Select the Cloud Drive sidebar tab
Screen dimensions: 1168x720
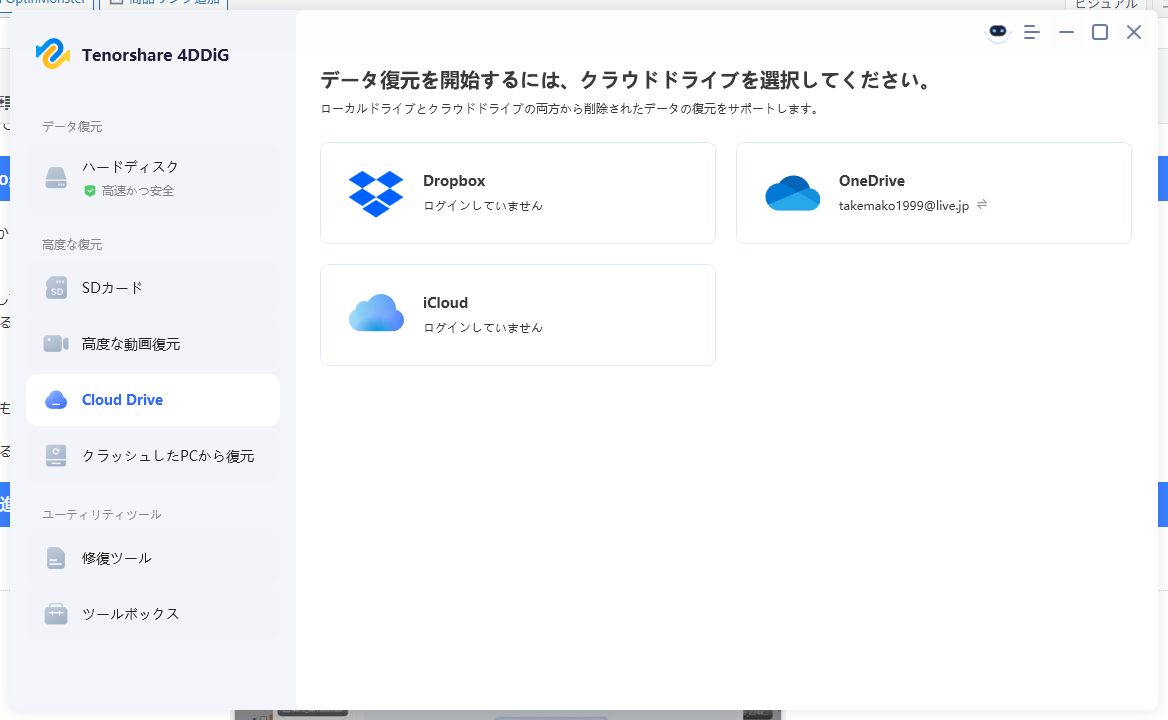[x=153, y=400]
